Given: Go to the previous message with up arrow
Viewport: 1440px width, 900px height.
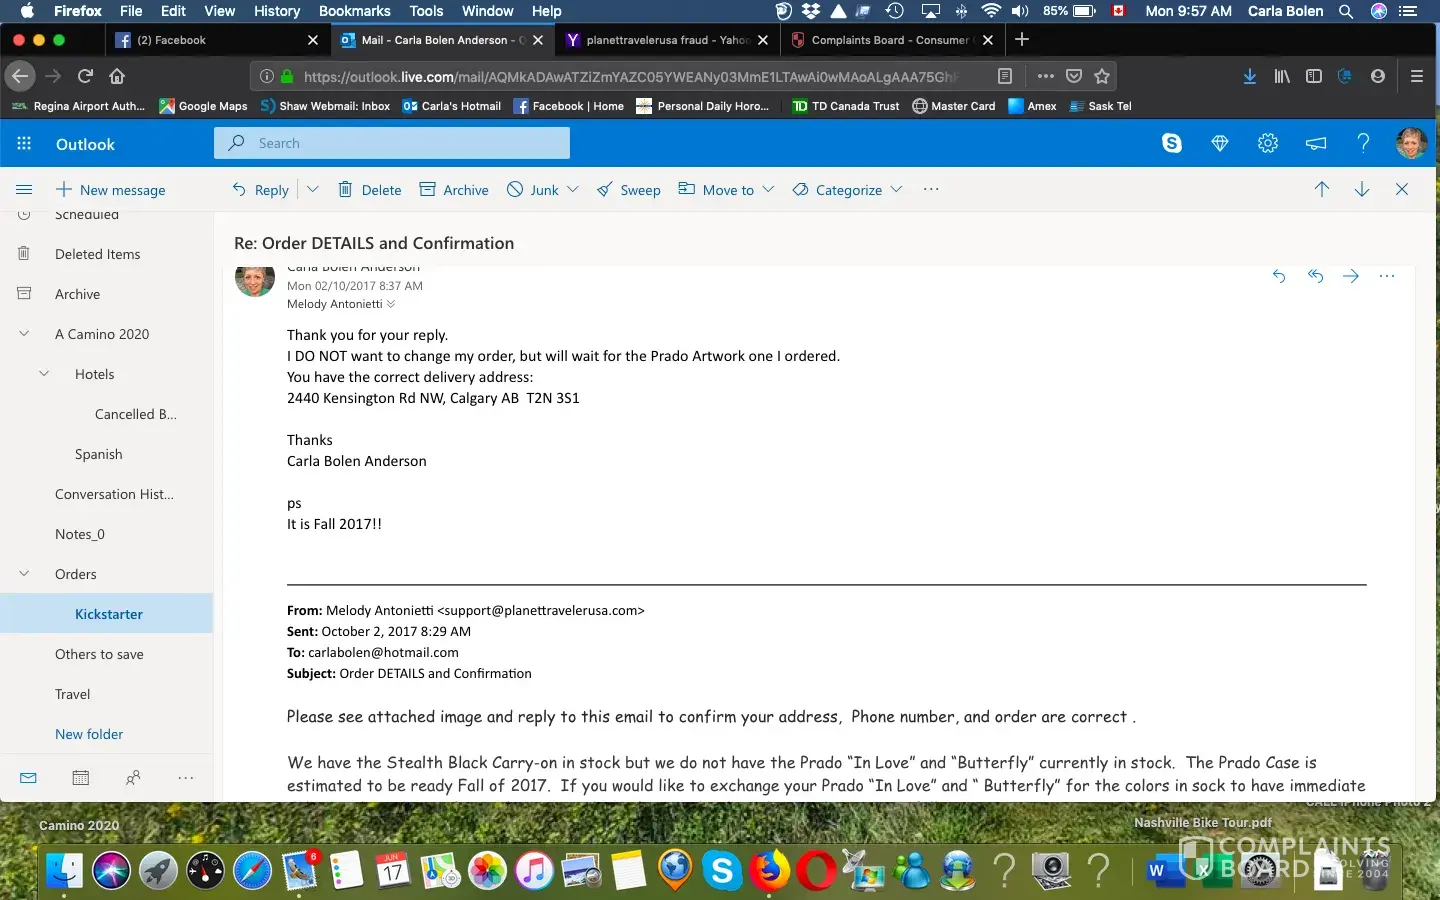Looking at the screenshot, I should (1321, 189).
